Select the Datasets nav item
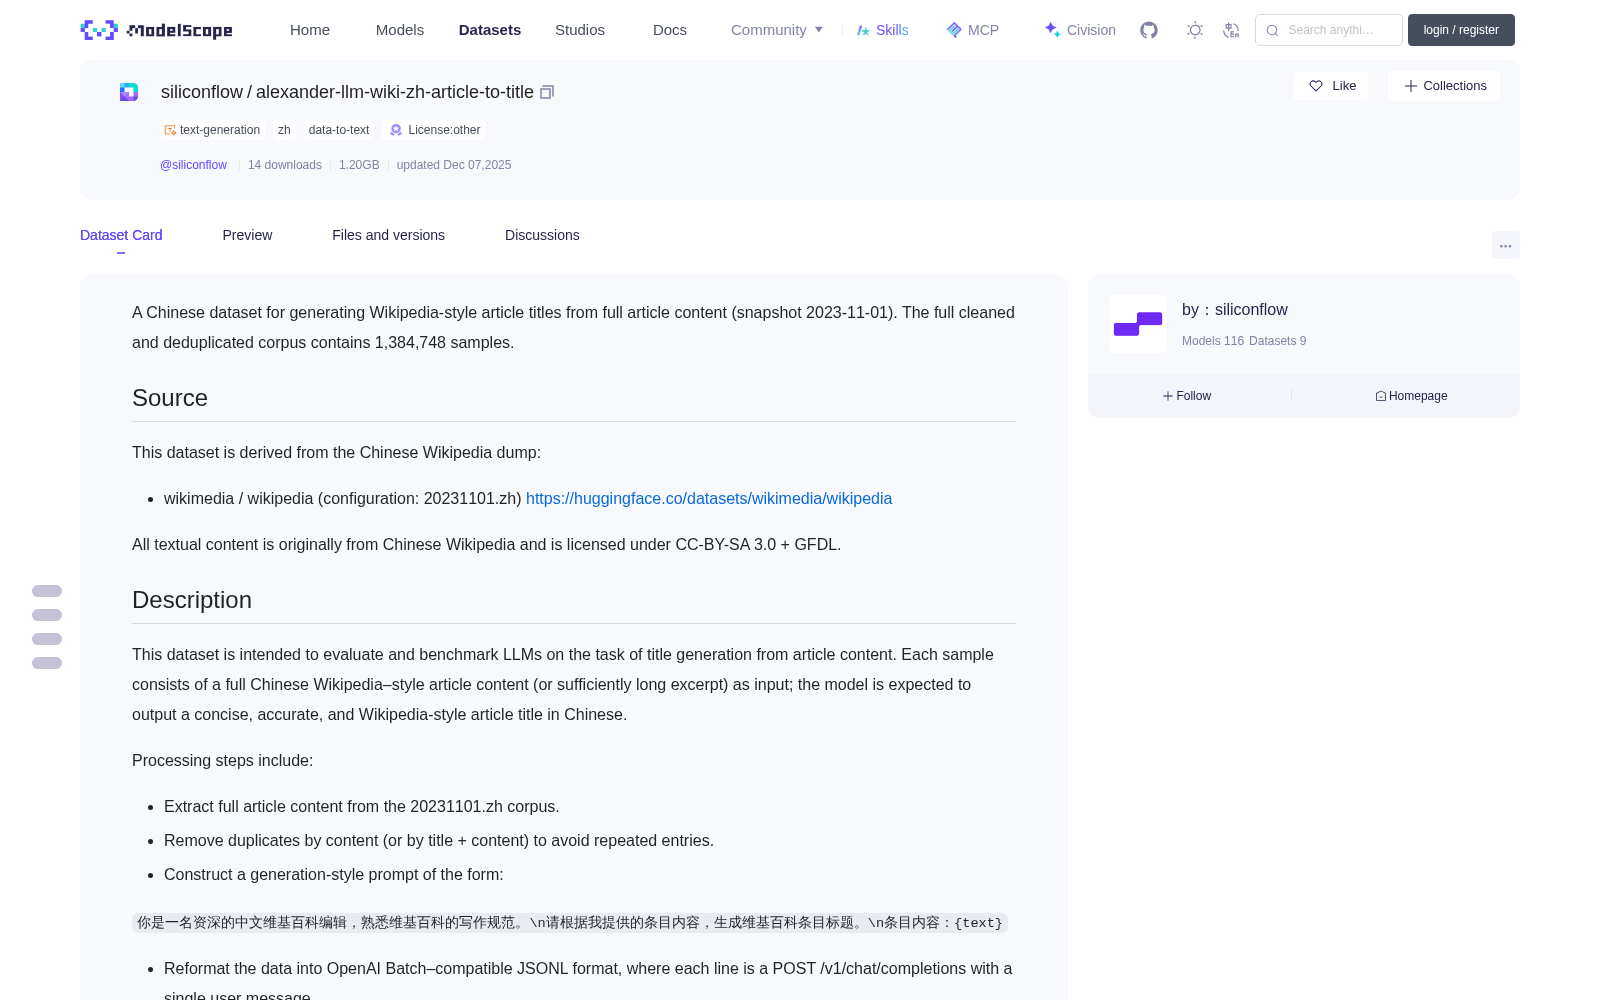This screenshot has height=1000, width=1600. (x=490, y=30)
